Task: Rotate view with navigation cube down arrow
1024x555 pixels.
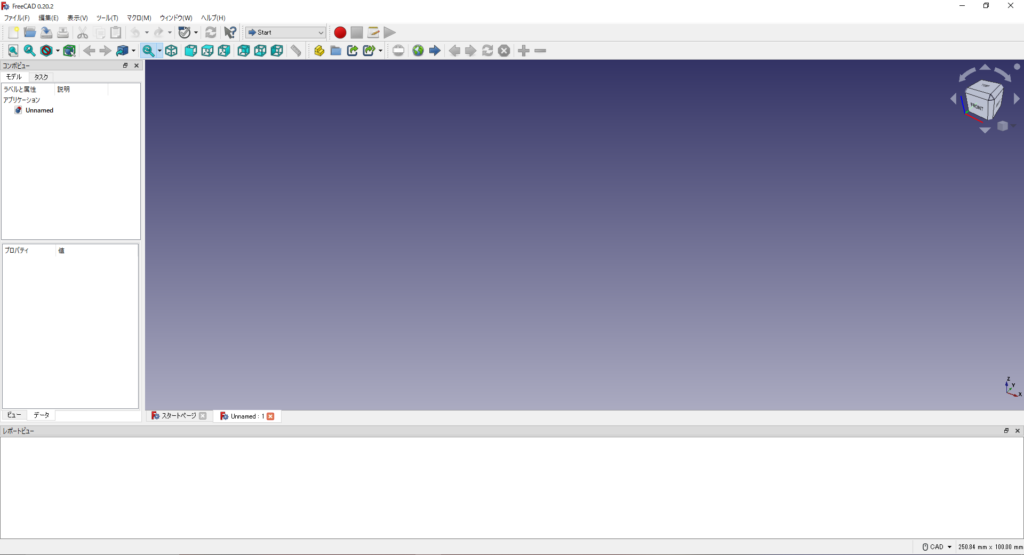Action: click(x=985, y=130)
